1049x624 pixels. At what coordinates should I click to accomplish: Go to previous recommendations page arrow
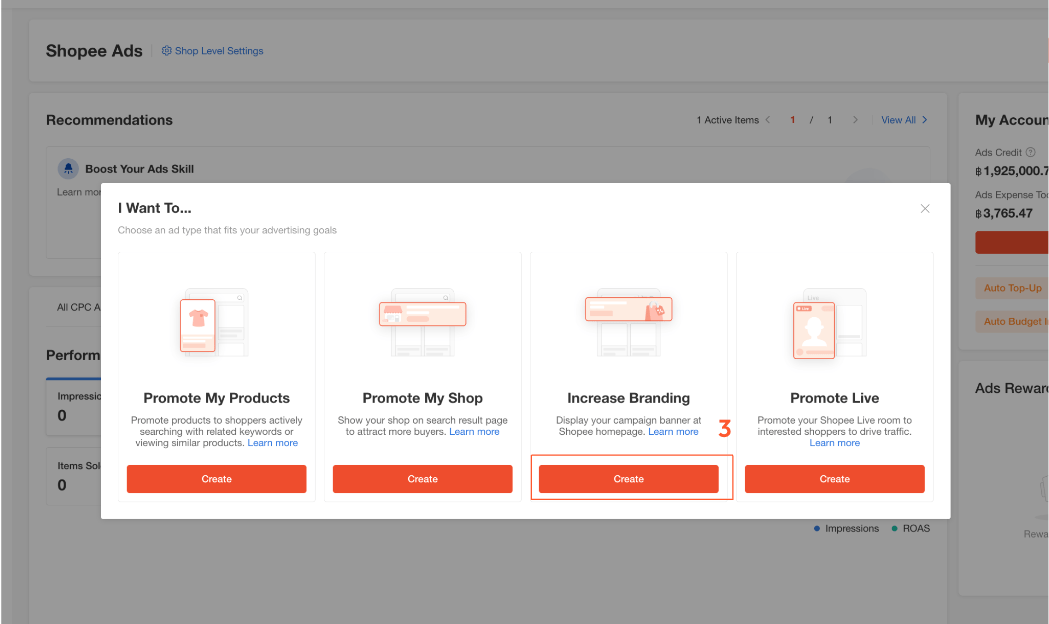(x=768, y=120)
